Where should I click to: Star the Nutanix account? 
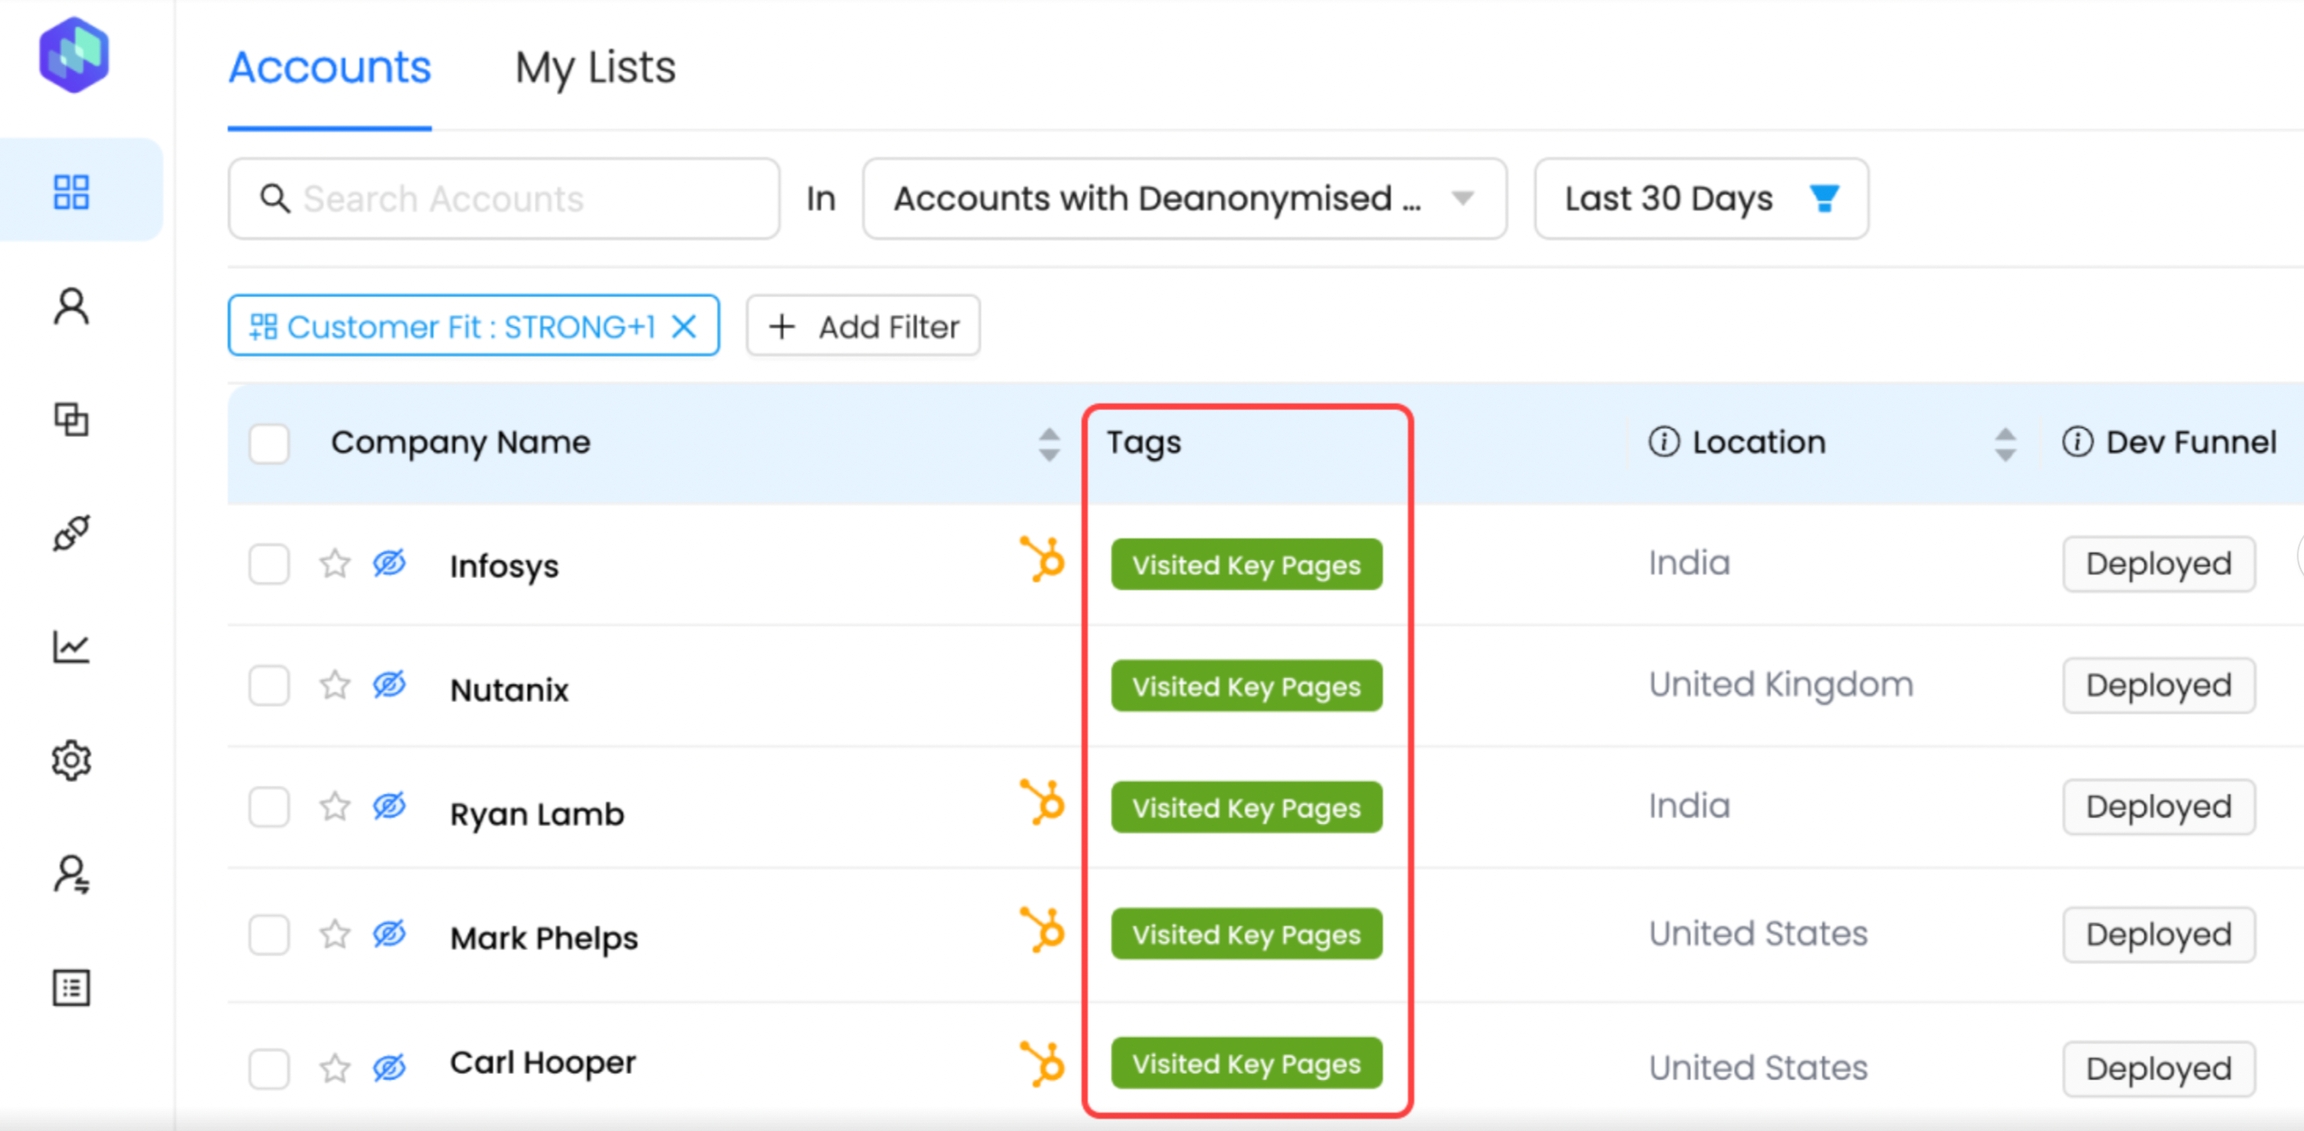tap(335, 686)
